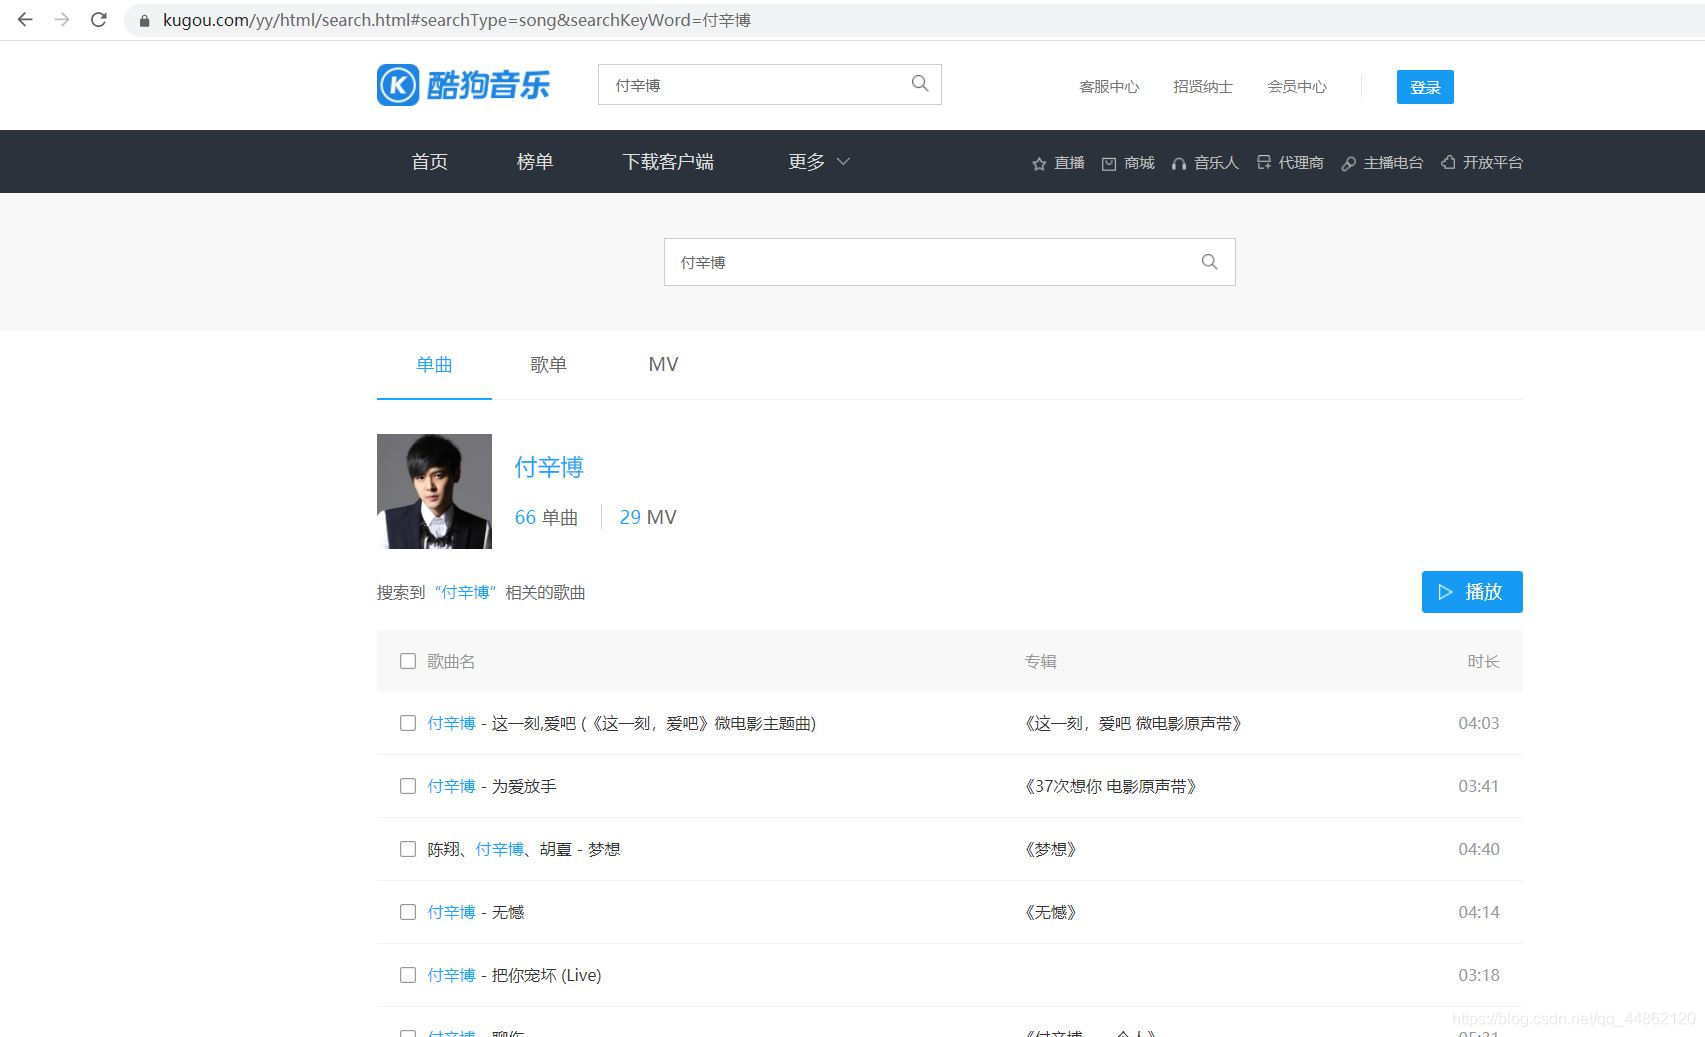Screen dimensions: 1705x1037
Task: Open 下载客户端 in the navigation bar
Action: click(668, 162)
